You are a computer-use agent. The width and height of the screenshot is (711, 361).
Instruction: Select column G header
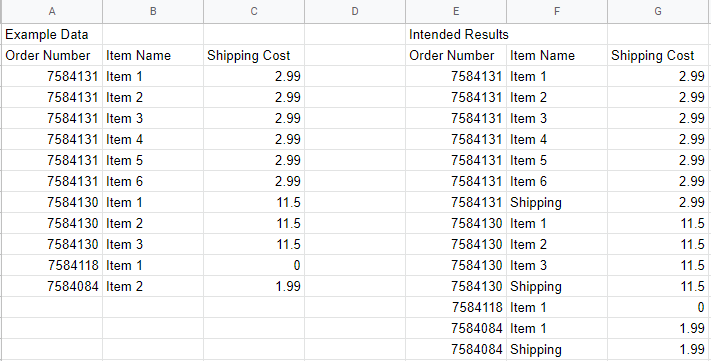(658, 11)
